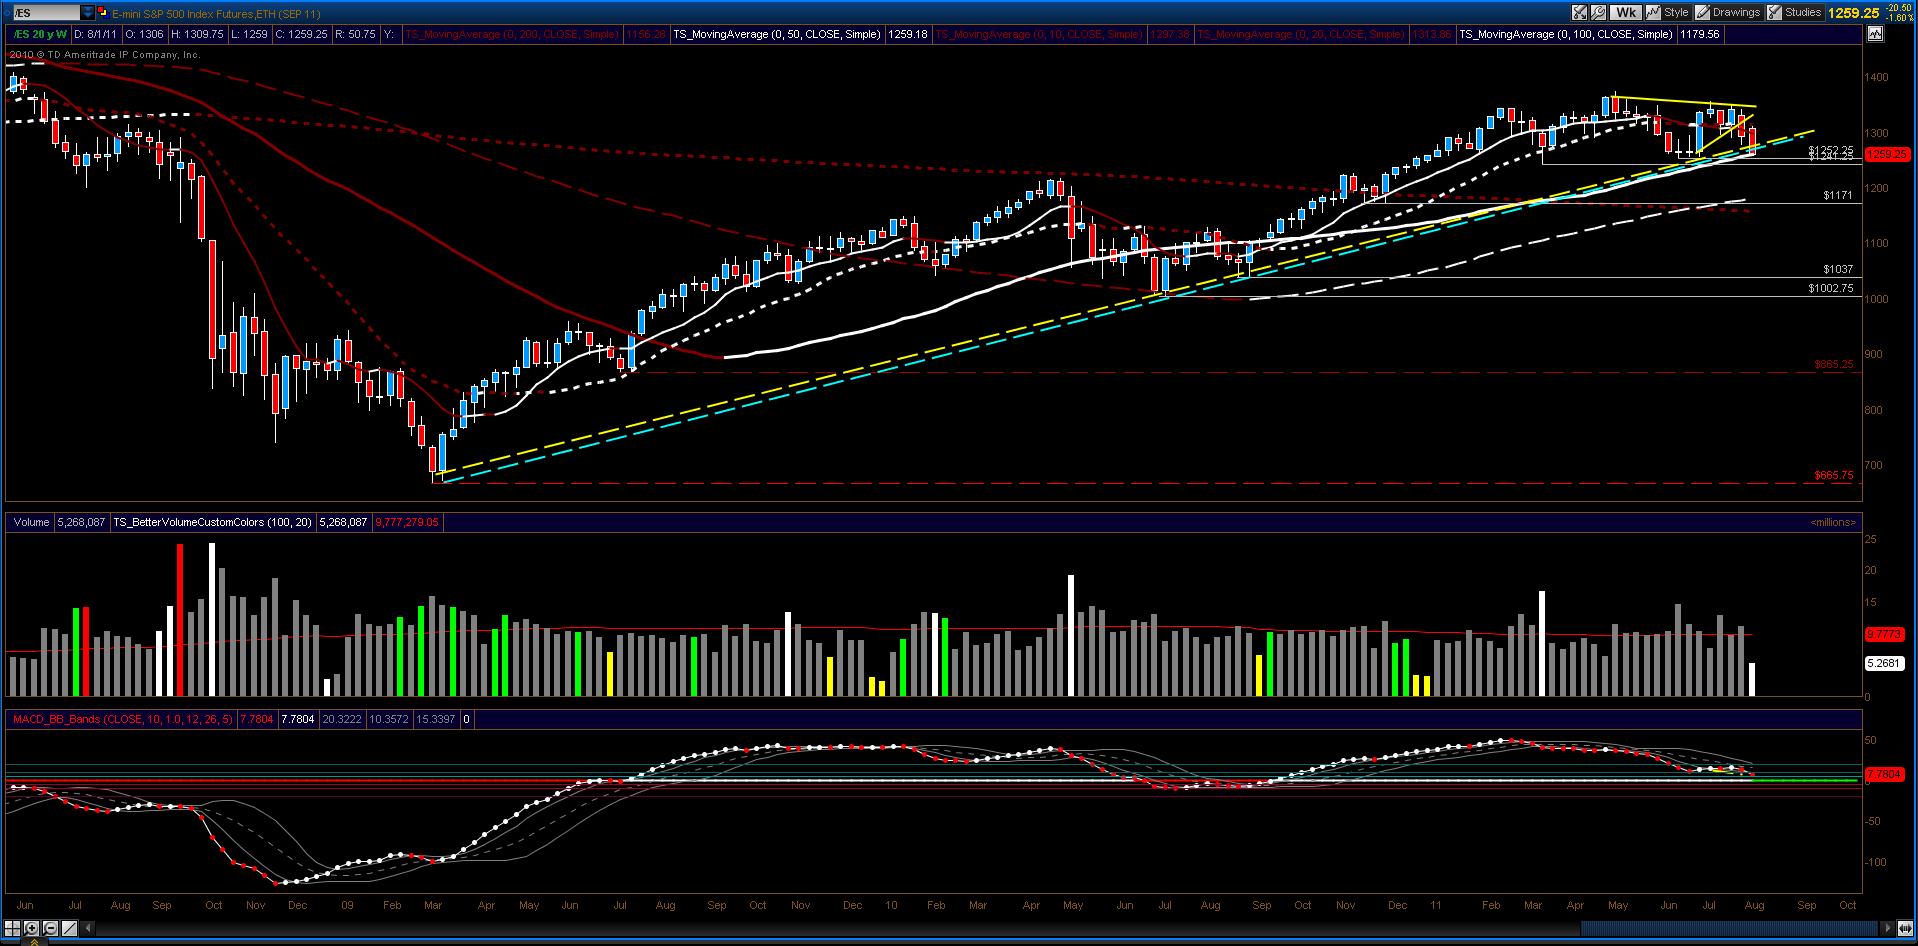Click the 1179.56 moving average value

coord(1700,34)
